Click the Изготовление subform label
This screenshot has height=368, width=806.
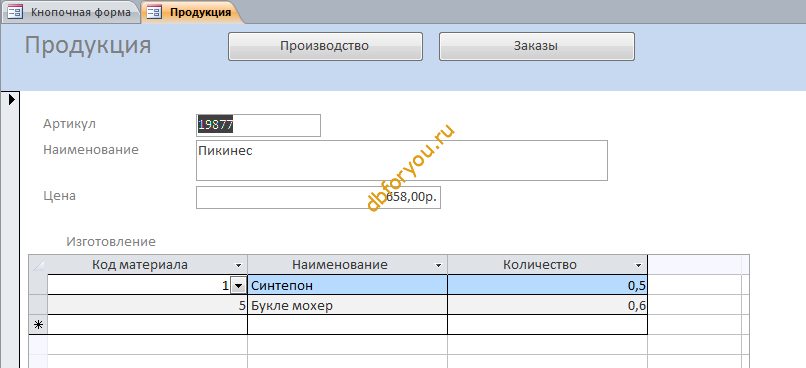click(x=111, y=242)
